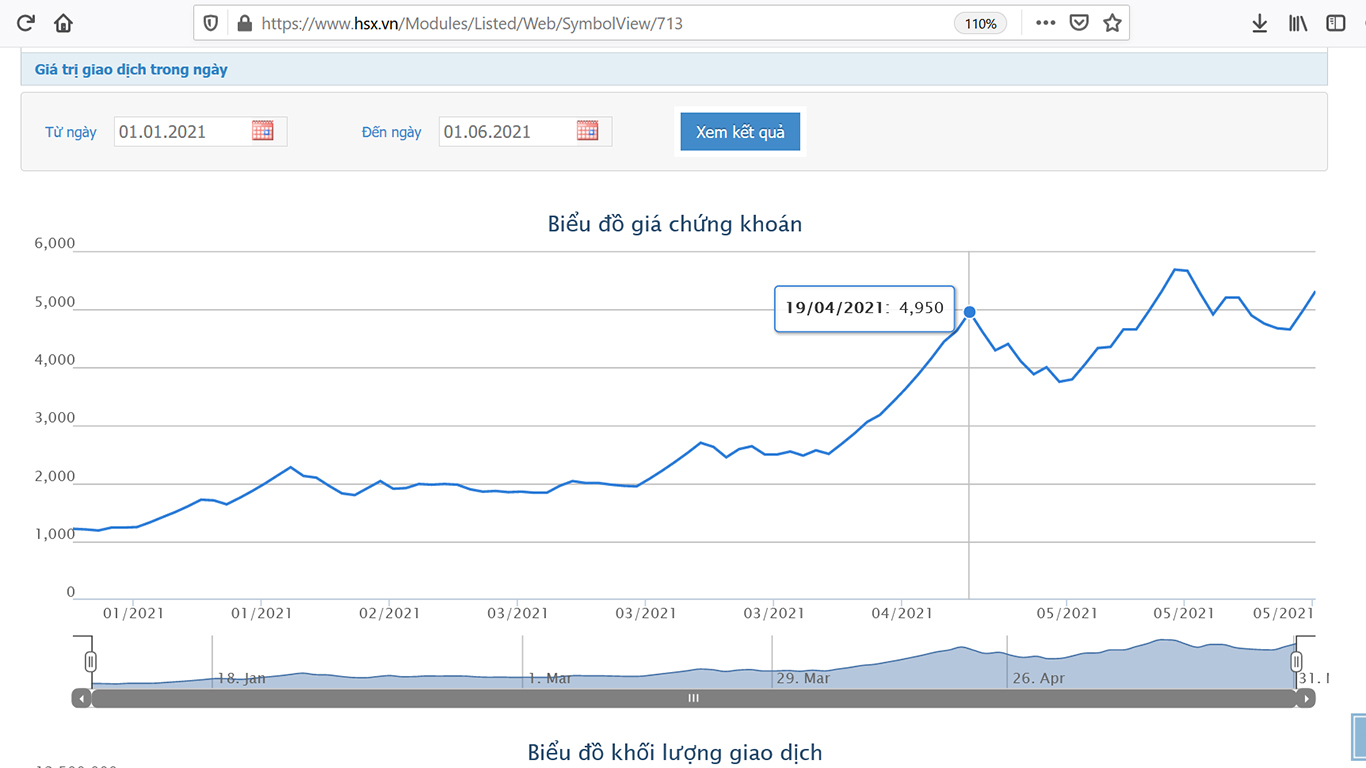The height and width of the screenshot is (768, 1366).
Task: Open the downloads arrow icon
Action: [1260, 23]
